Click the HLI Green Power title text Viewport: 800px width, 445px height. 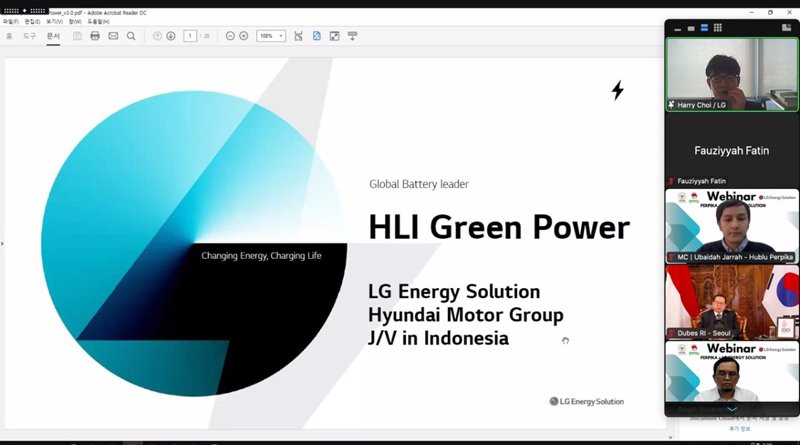pyautogui.click(x=499, y=228)
